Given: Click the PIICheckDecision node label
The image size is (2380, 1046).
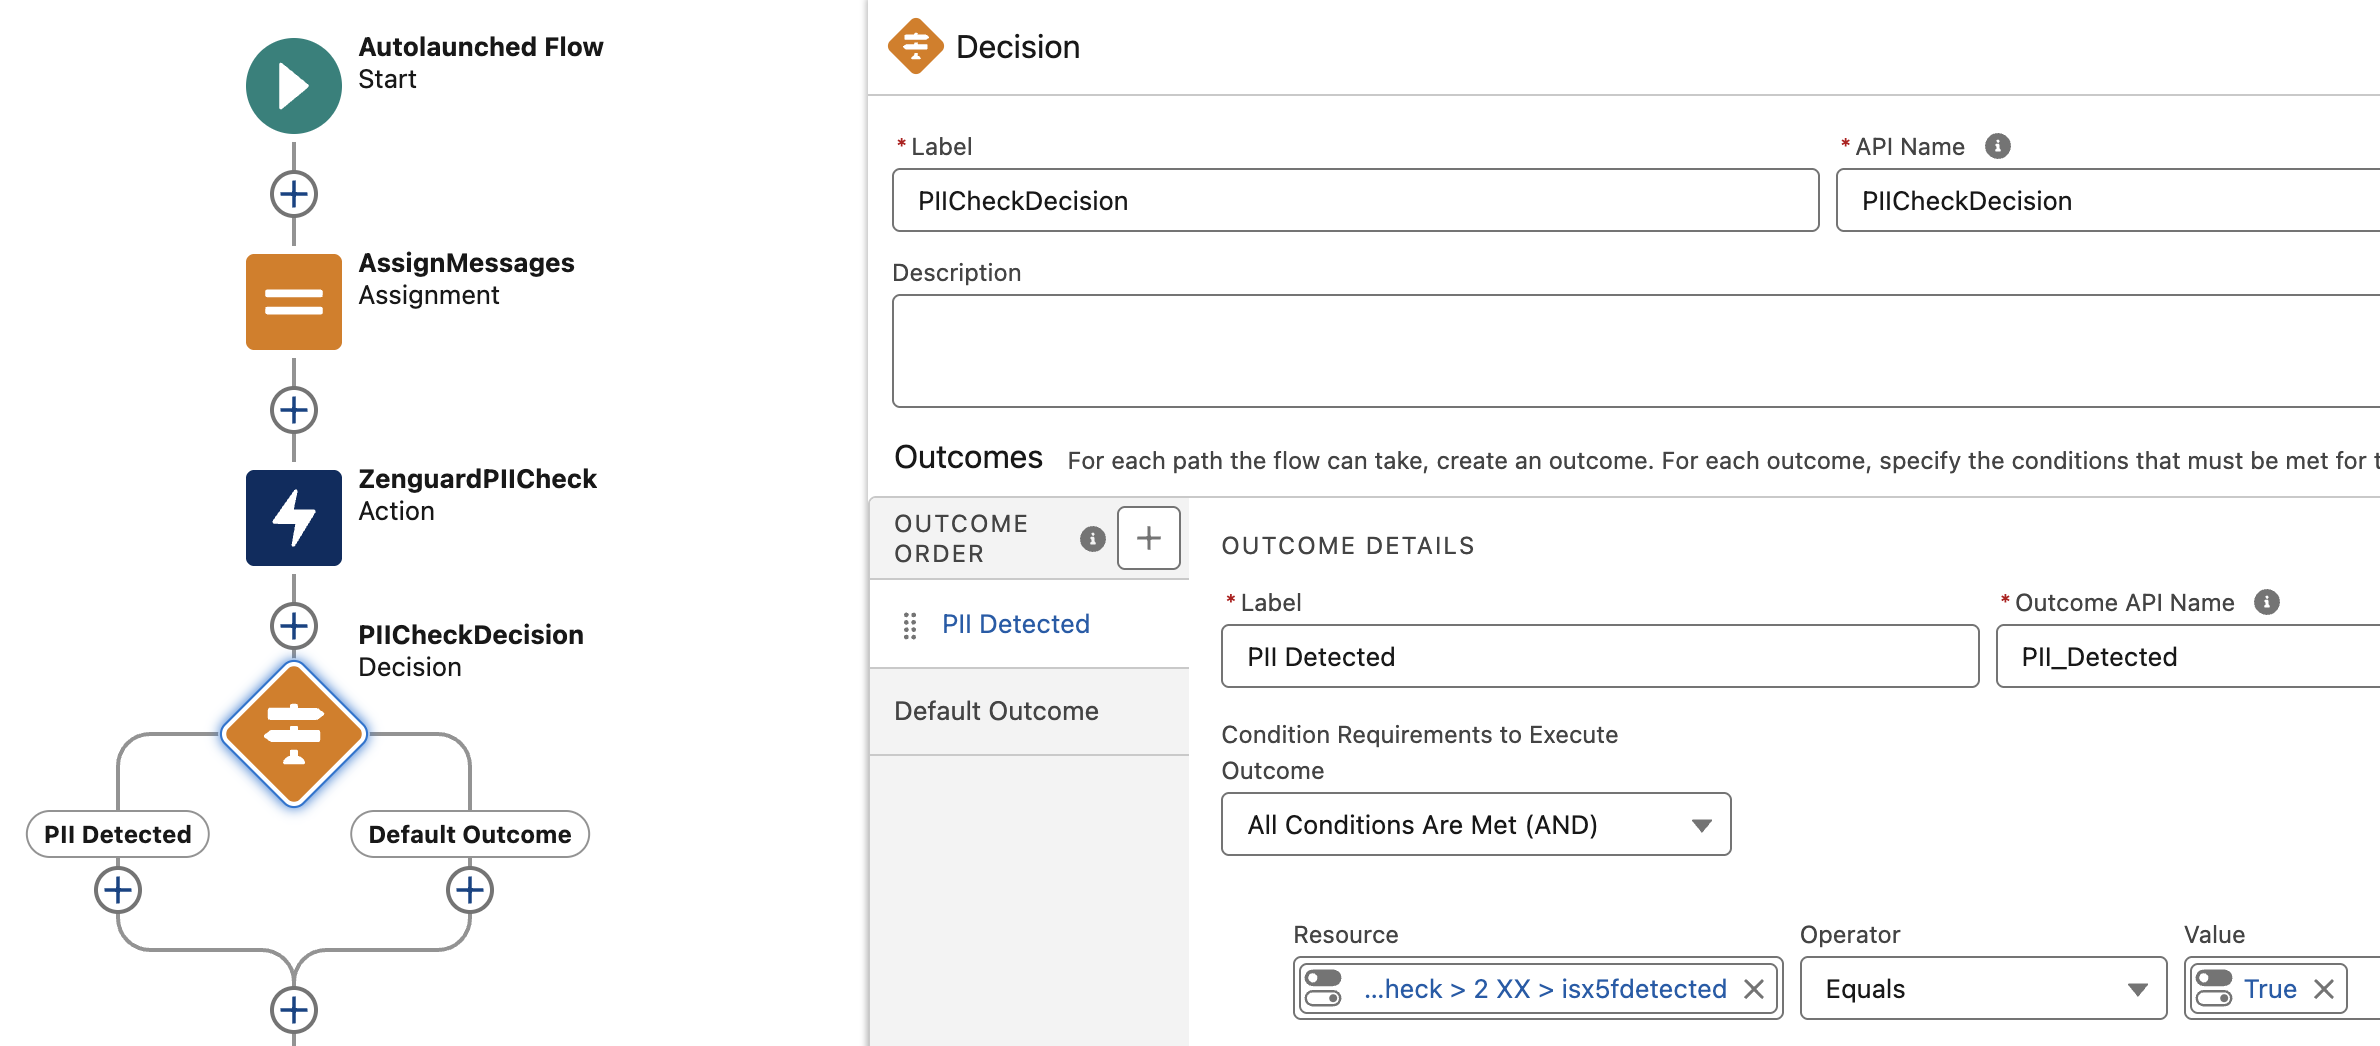Looking at the screenshot, I should (471, 635).
